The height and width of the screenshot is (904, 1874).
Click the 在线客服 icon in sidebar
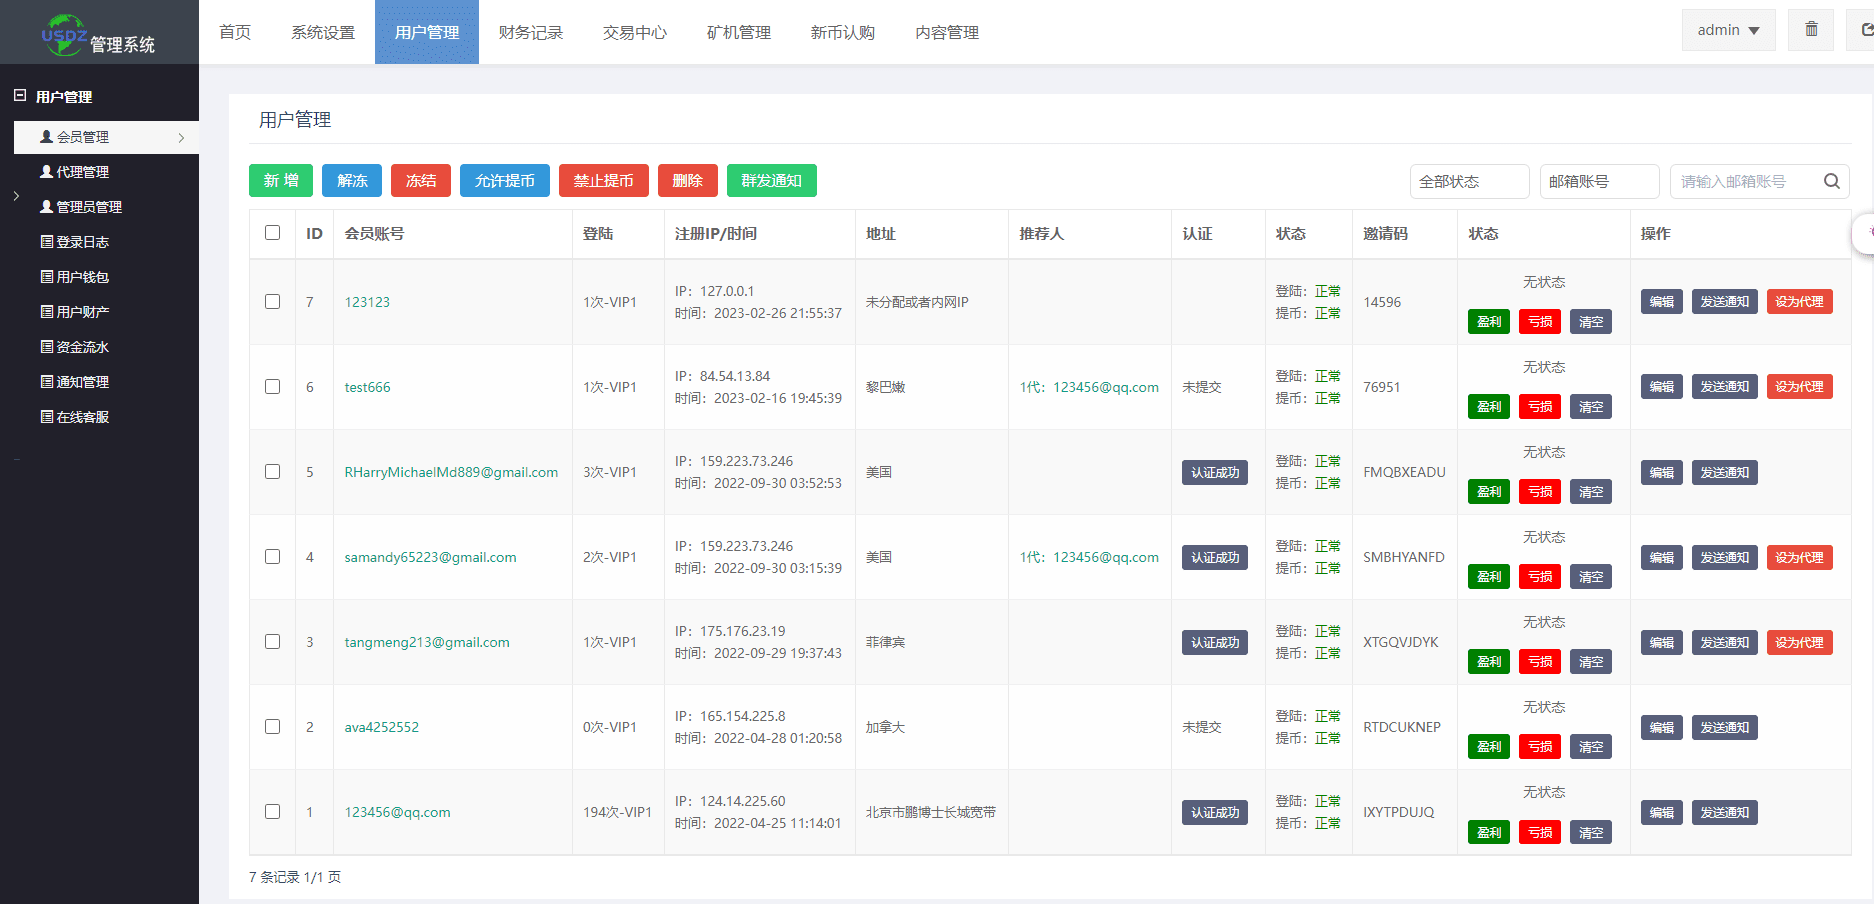click(x=46, y=417)
